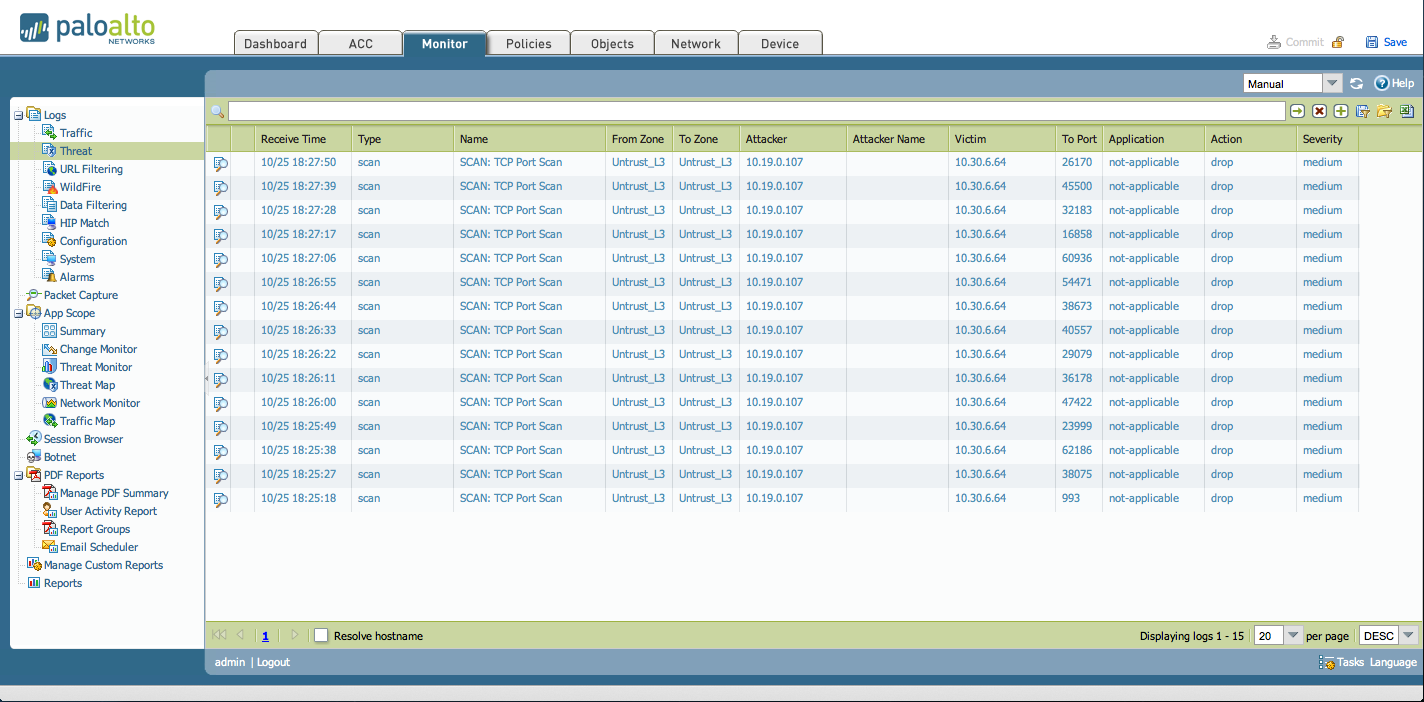The width and height of the screenshot is (1424, 702).
Task: Switch to the ACC tab
Action: [360, 43]
